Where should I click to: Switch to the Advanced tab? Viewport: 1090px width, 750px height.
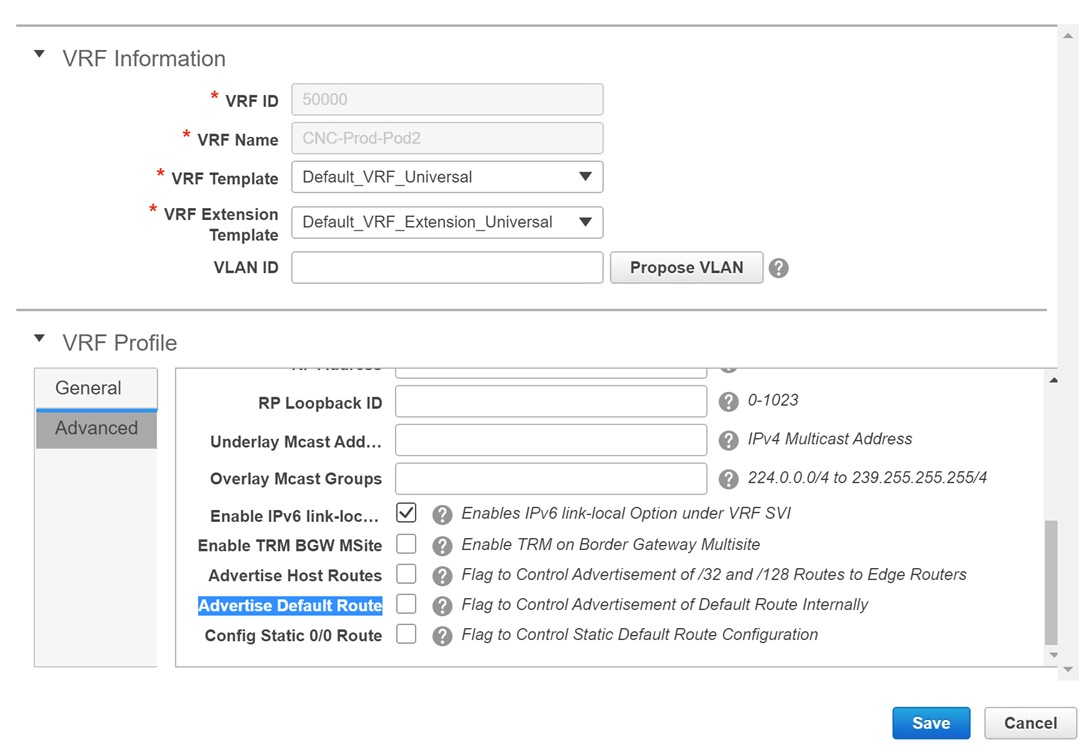point(96,428)
